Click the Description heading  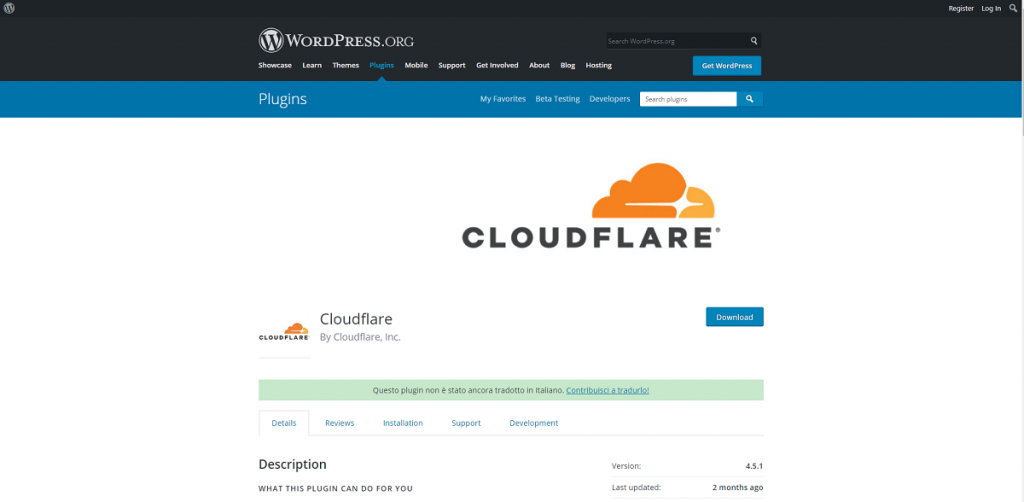point(293,464)
